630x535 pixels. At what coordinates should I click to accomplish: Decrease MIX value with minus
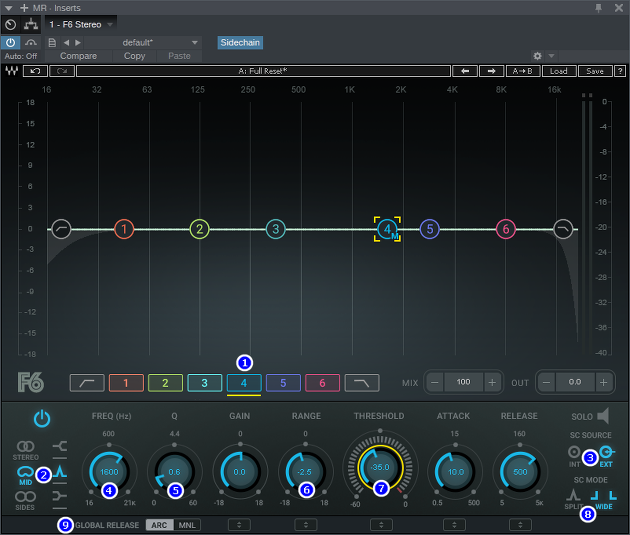435,382
